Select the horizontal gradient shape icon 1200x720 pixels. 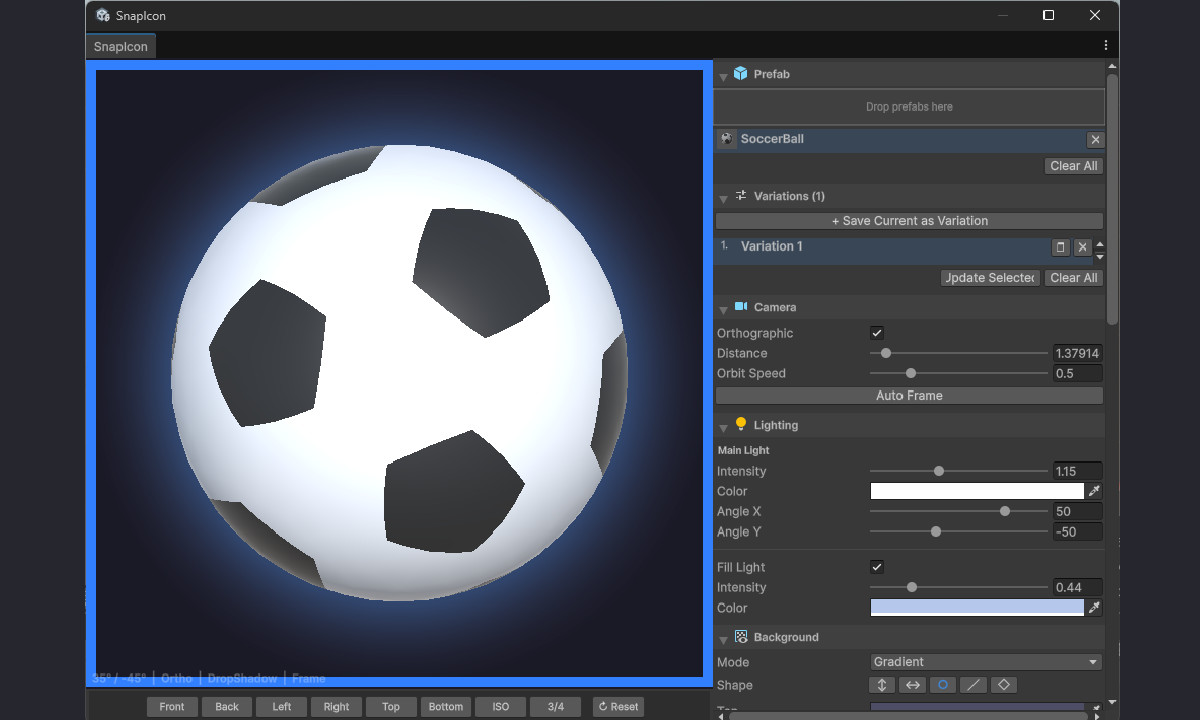pos(912,685)
